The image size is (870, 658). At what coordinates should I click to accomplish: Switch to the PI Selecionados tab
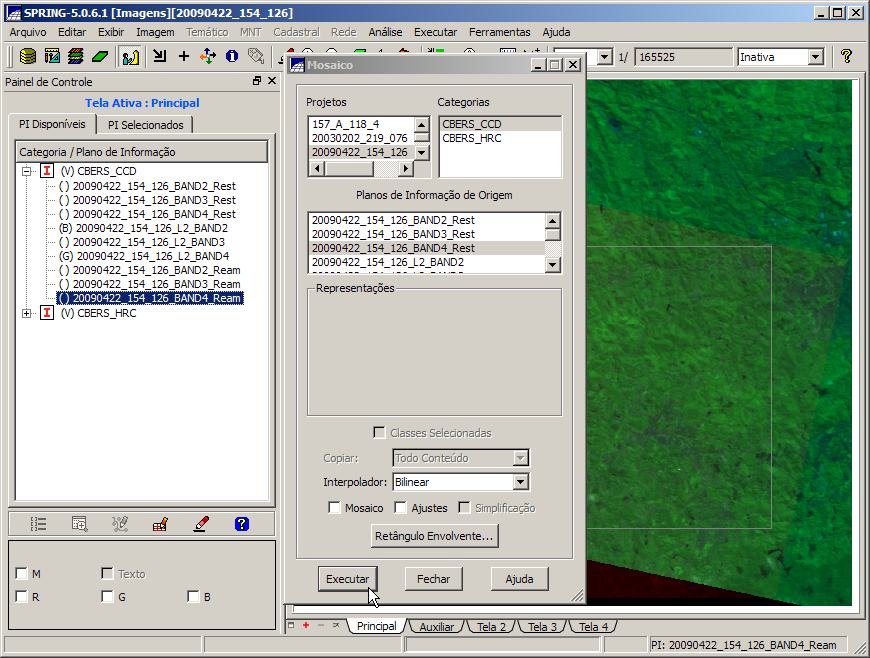point(146,125)
